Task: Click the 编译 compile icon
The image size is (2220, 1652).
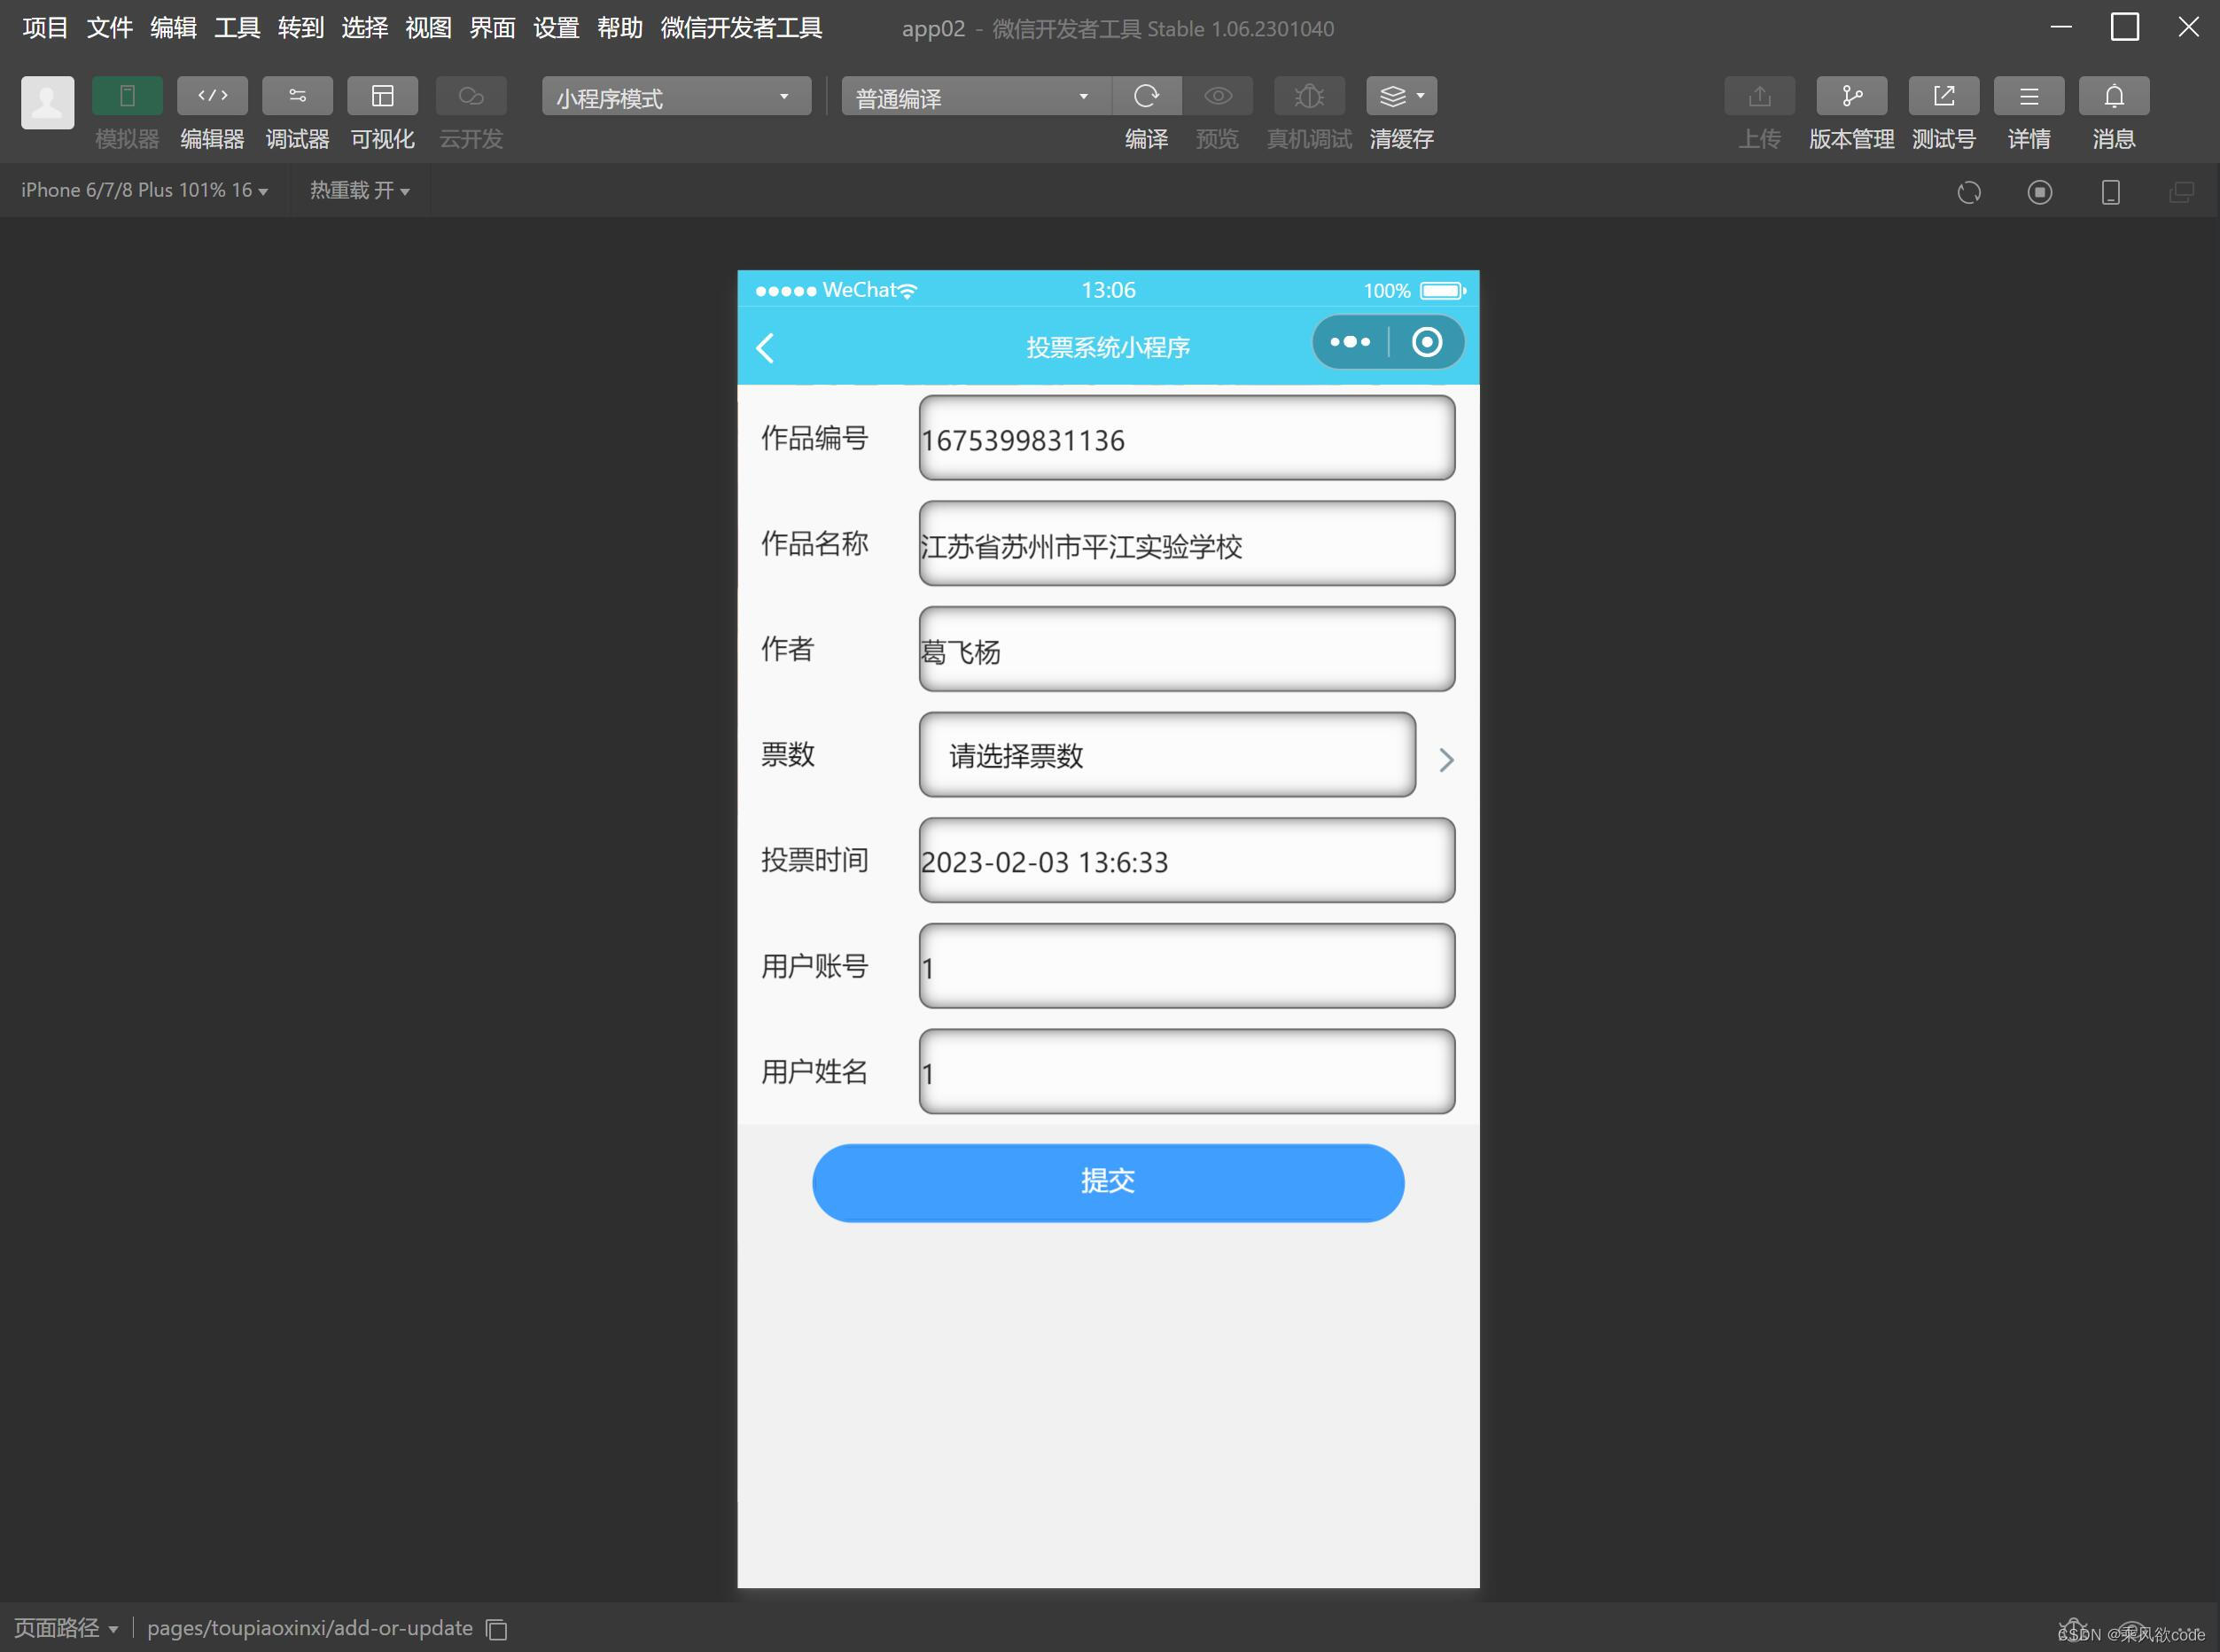Action: point(1146,96)
